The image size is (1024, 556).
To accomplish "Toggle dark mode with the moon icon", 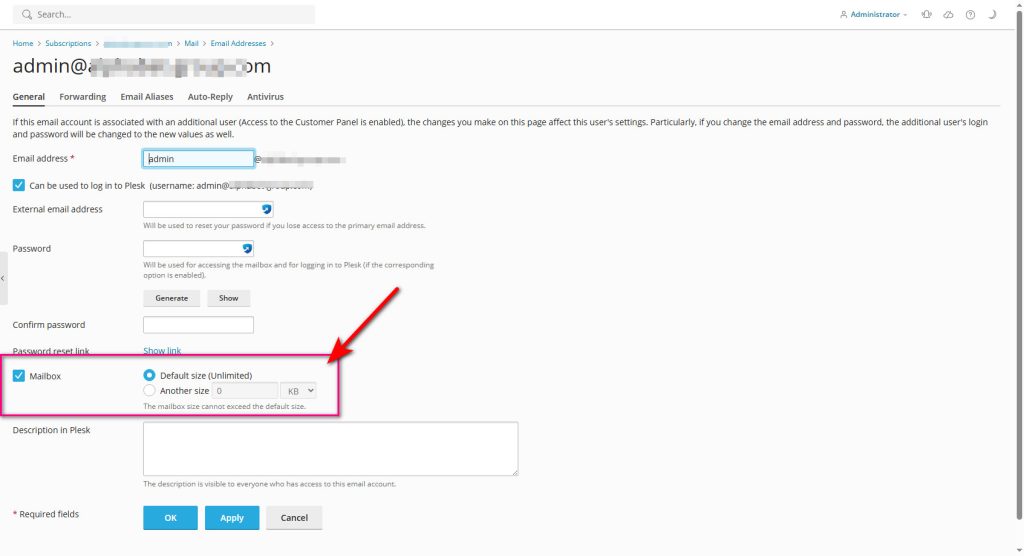I will point(992,15).
